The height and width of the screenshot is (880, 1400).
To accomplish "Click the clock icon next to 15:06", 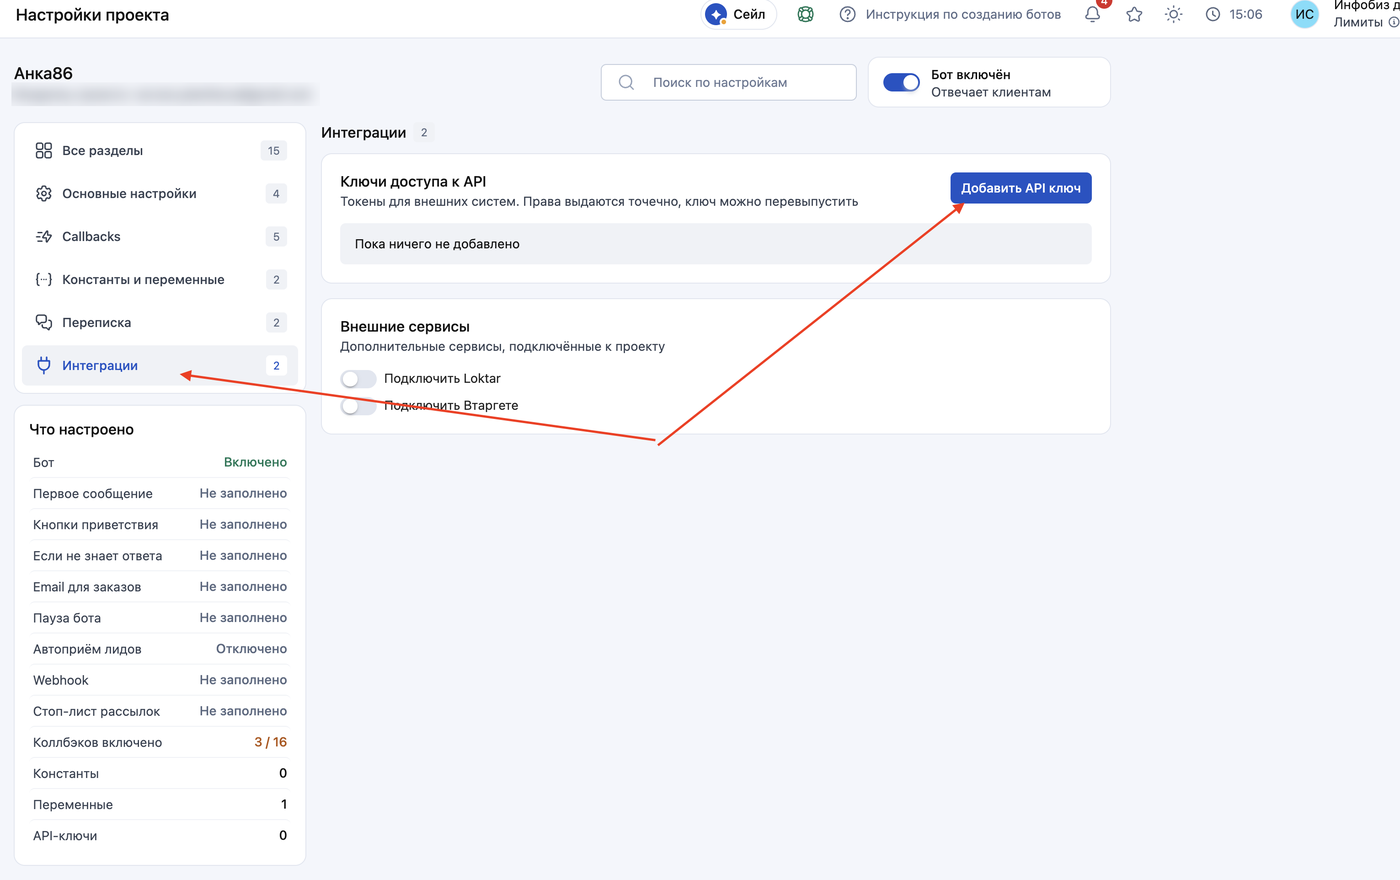I will pyautogui.click(x=1213, y=14).
